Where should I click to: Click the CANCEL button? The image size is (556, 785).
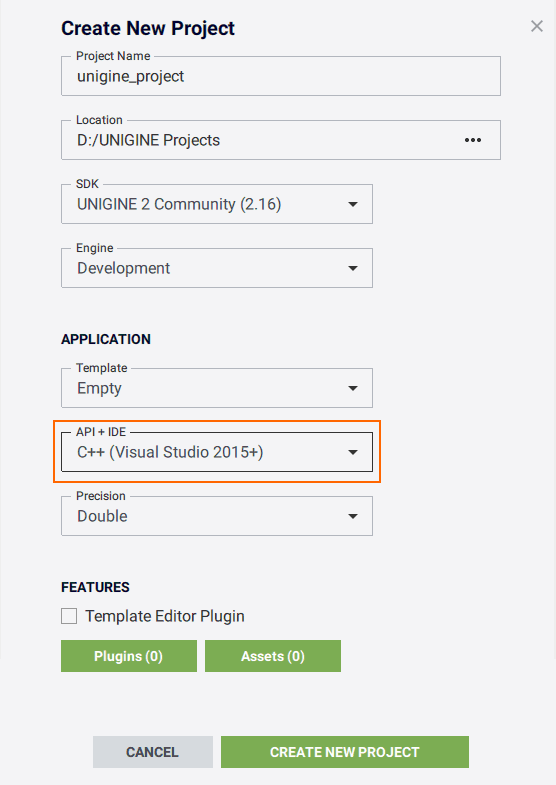tap(153, 752)
